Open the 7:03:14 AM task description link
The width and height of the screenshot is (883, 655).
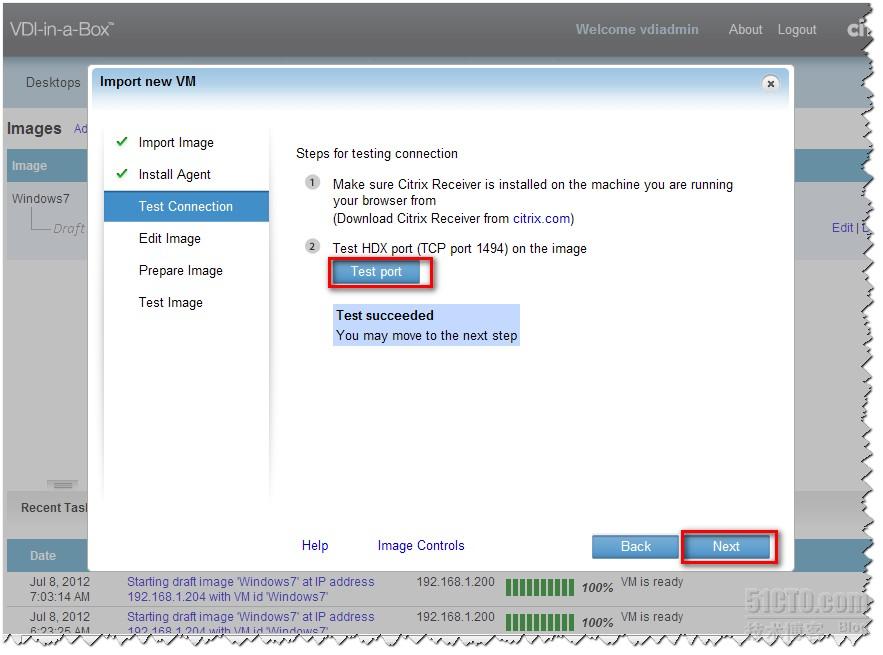pyautogui.click(x=250, y=589)
